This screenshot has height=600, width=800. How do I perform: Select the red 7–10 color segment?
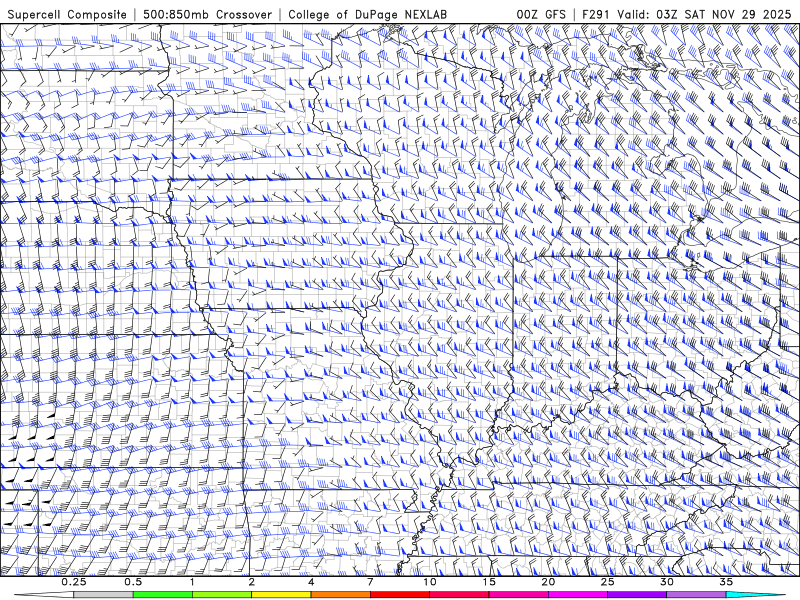[x=400, y=595]
